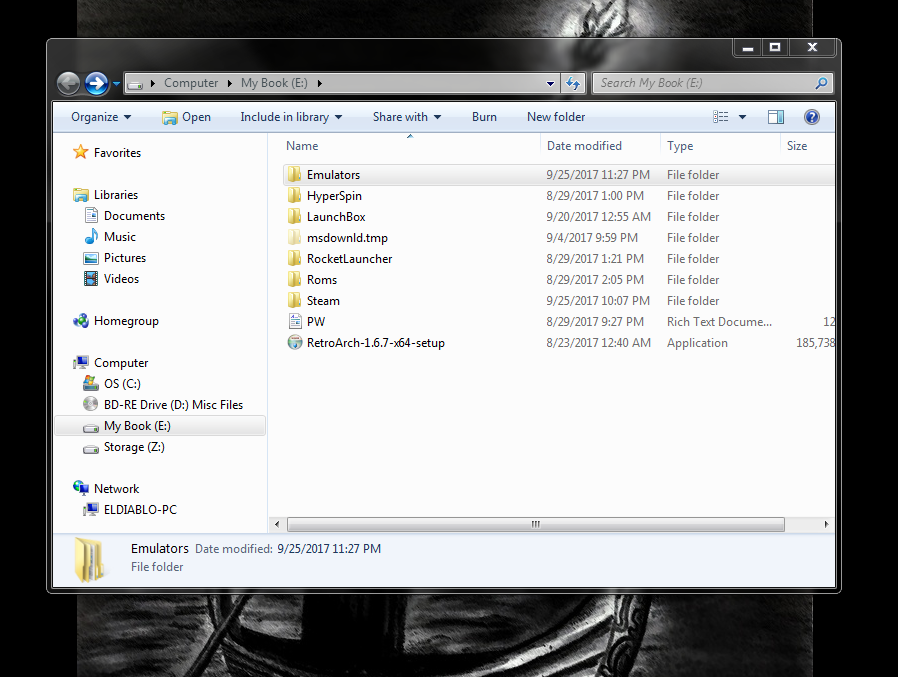Open the Share with menu

point(407,117)
